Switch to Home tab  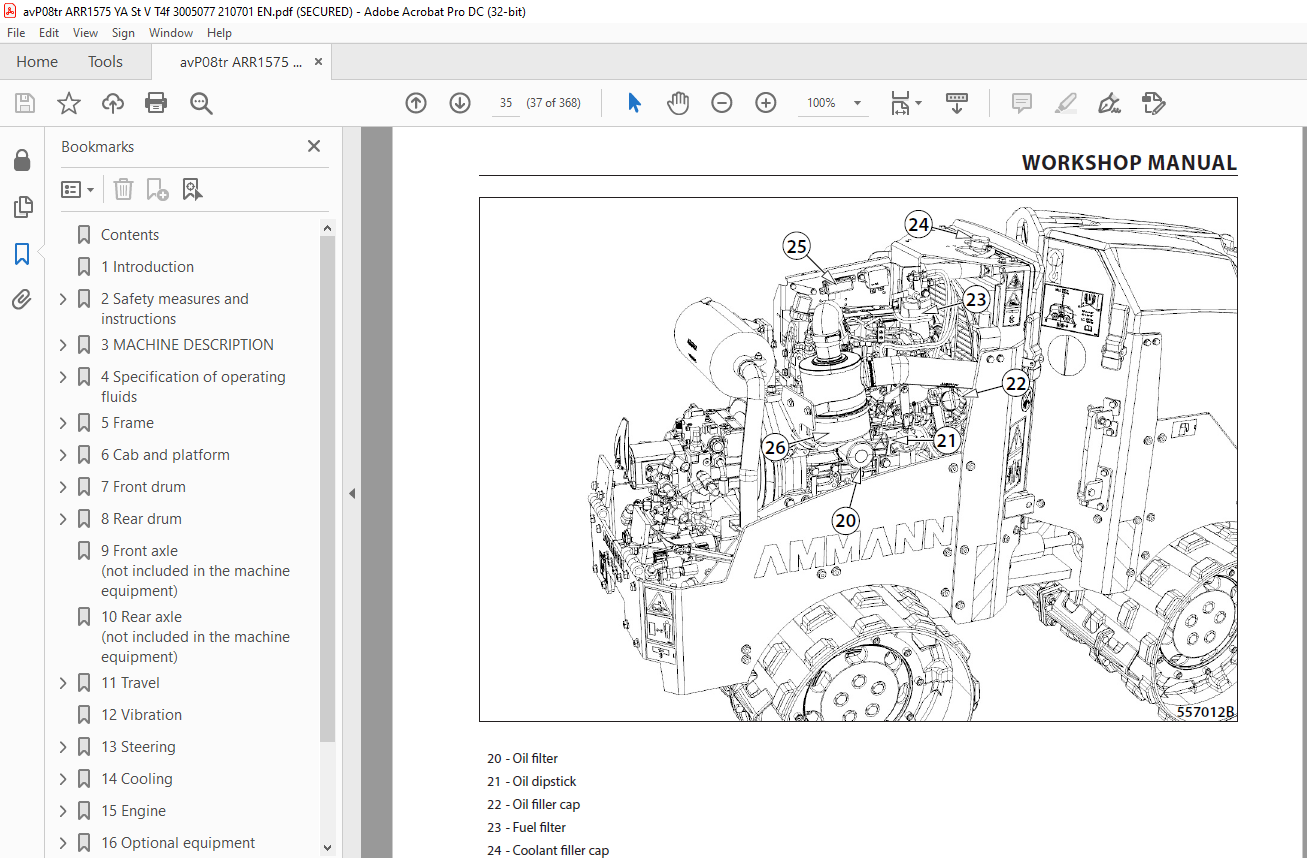pos(37,62)
